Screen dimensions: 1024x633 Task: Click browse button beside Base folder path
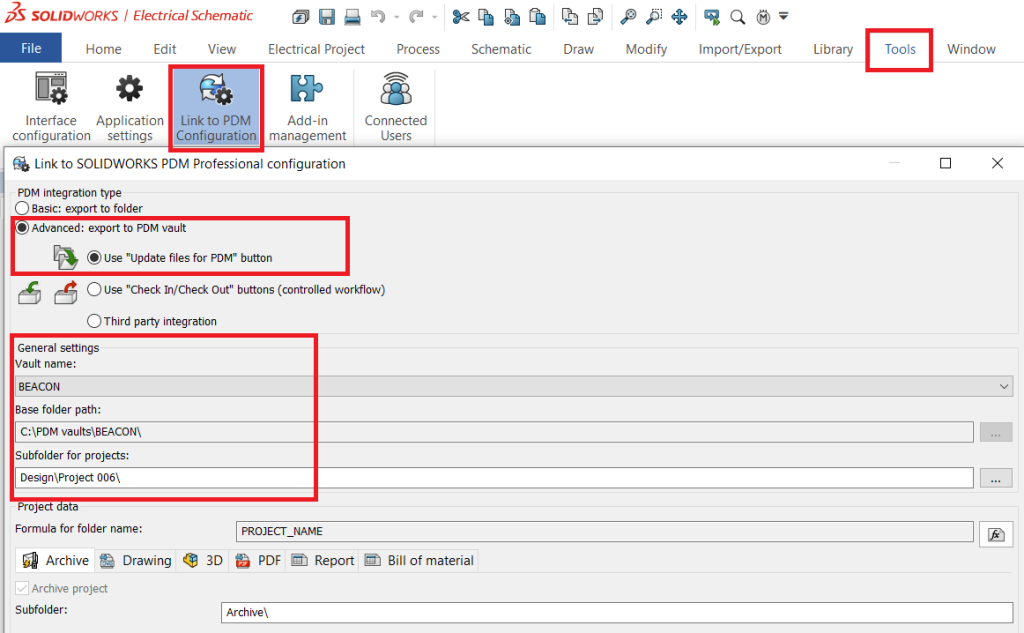pyautogui.click(x=996, y=433)
